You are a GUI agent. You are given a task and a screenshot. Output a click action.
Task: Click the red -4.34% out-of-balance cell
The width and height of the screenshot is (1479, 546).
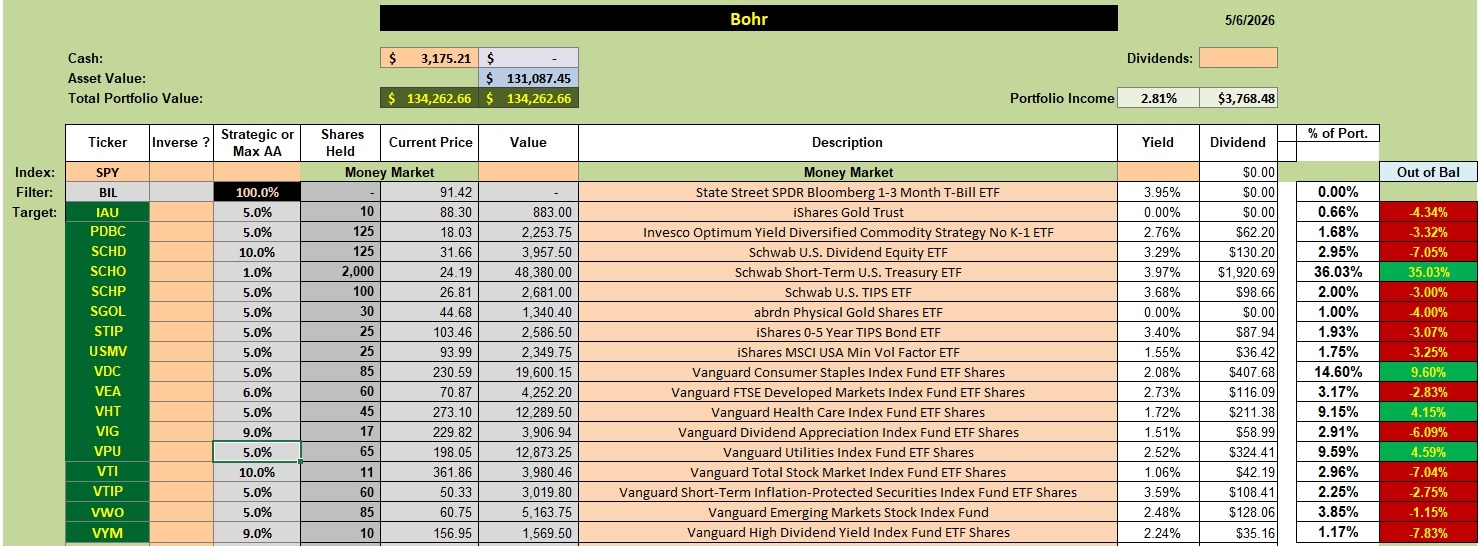click(x=1429, y=212)
